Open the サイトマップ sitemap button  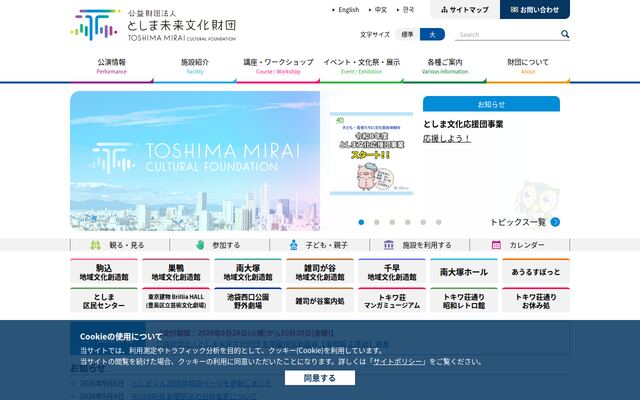pyautogui.click(x=465, y=9)
